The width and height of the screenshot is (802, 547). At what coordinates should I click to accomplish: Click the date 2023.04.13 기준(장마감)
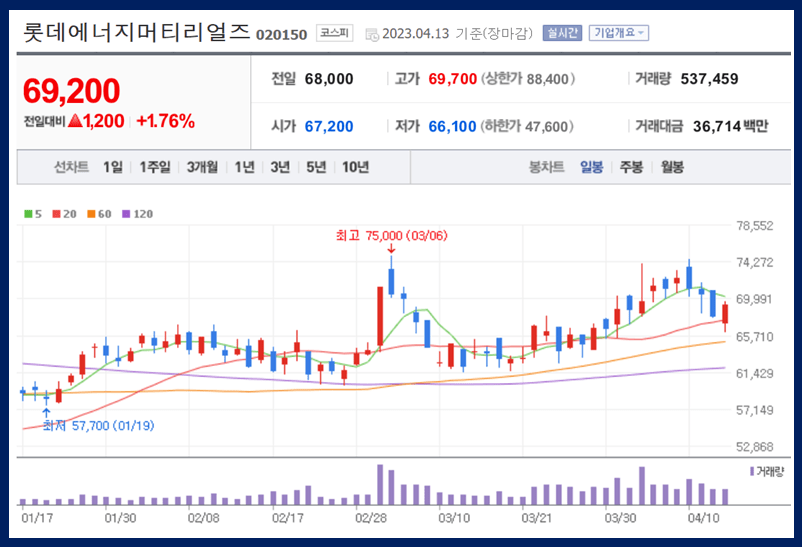pos(457,34)
